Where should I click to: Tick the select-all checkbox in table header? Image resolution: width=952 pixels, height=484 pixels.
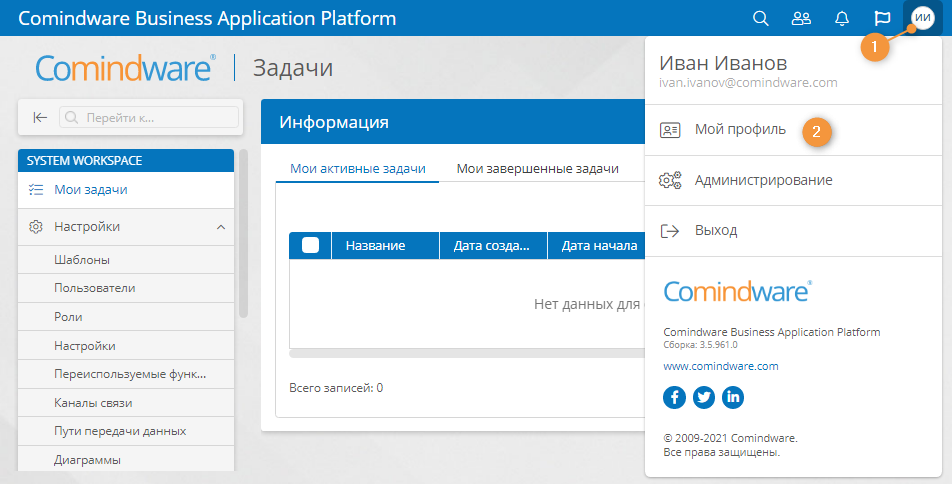click(x=310, y=245)
